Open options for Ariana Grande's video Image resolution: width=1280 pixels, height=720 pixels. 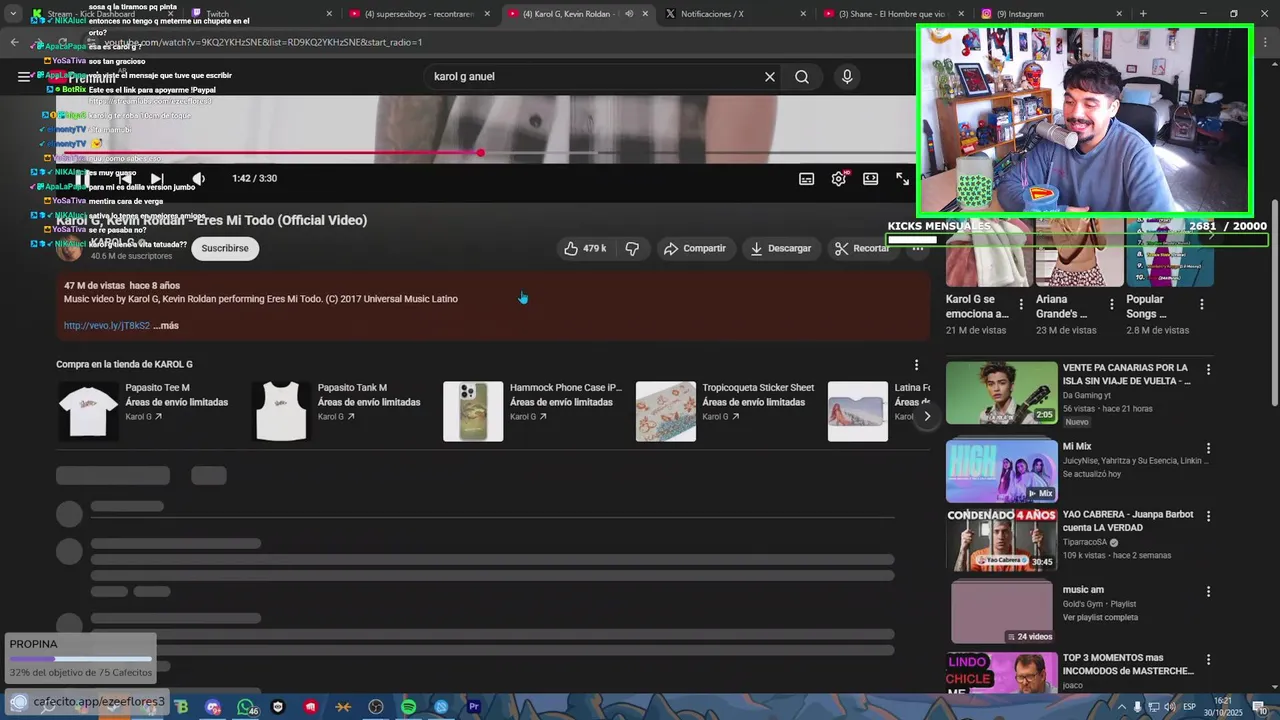point(1111,304)
